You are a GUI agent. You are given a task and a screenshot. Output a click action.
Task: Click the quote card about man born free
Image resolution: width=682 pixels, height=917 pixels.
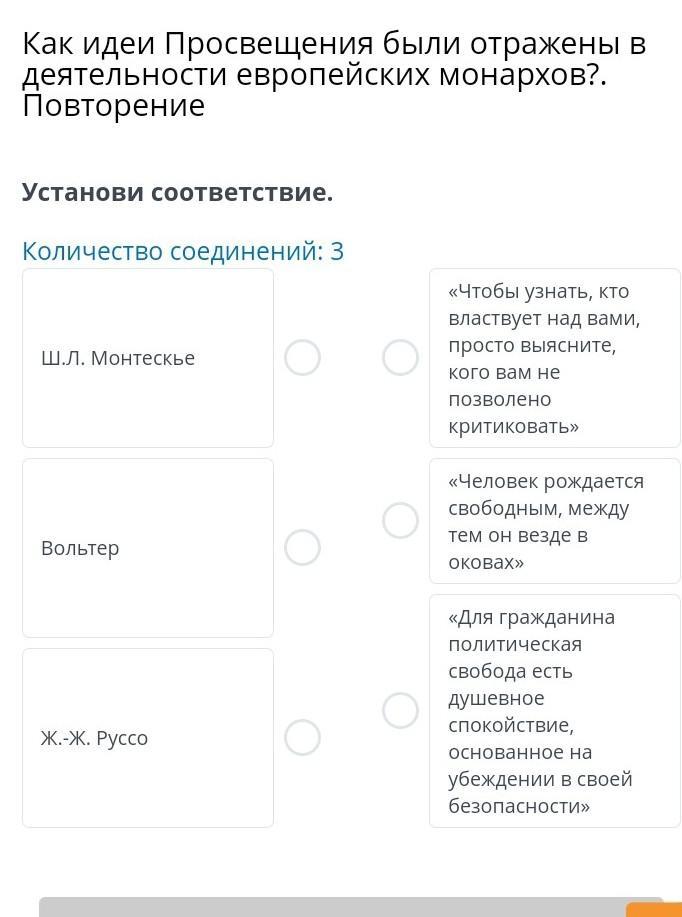pos(555,521)
